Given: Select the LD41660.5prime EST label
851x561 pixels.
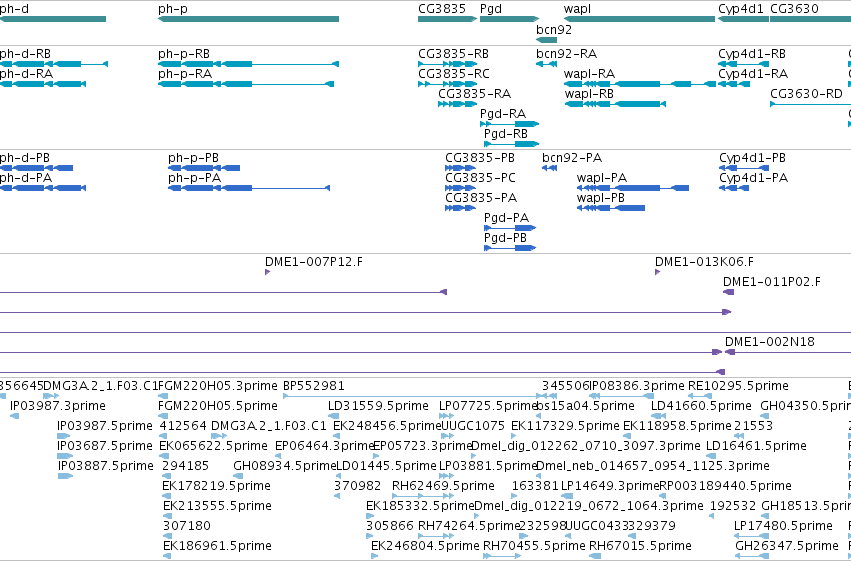Looking at the screenshot, I should click(701, 406).
